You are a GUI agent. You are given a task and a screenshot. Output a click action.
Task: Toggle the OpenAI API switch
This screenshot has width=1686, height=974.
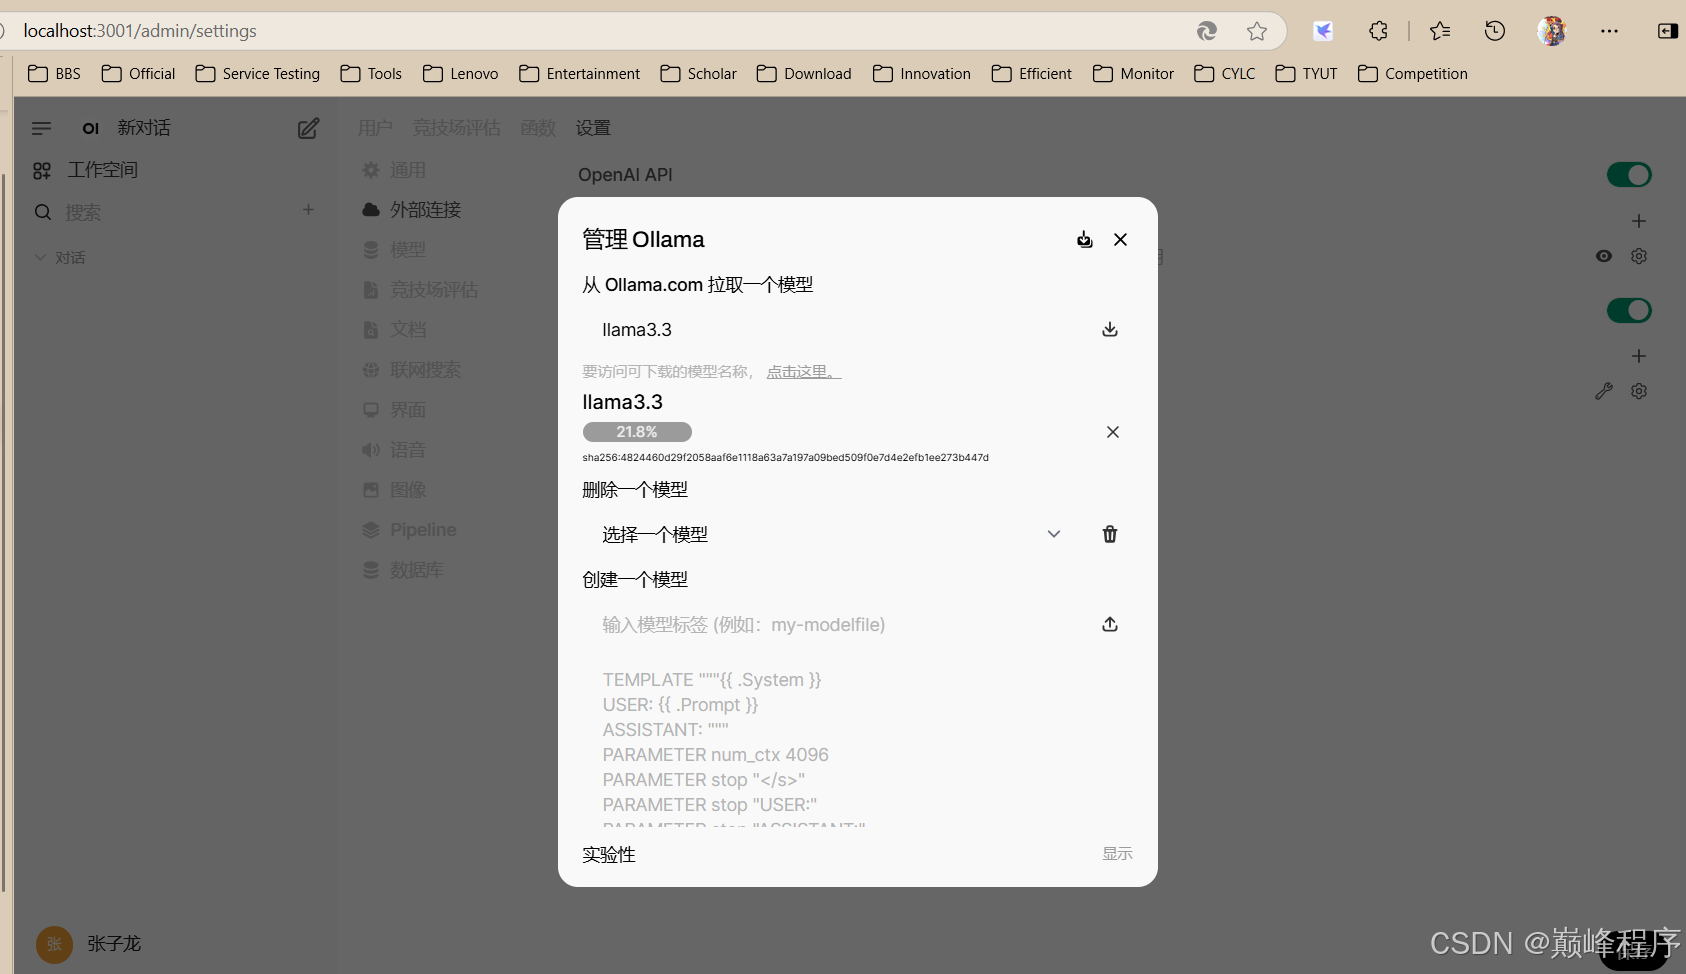click(1629, 174)
